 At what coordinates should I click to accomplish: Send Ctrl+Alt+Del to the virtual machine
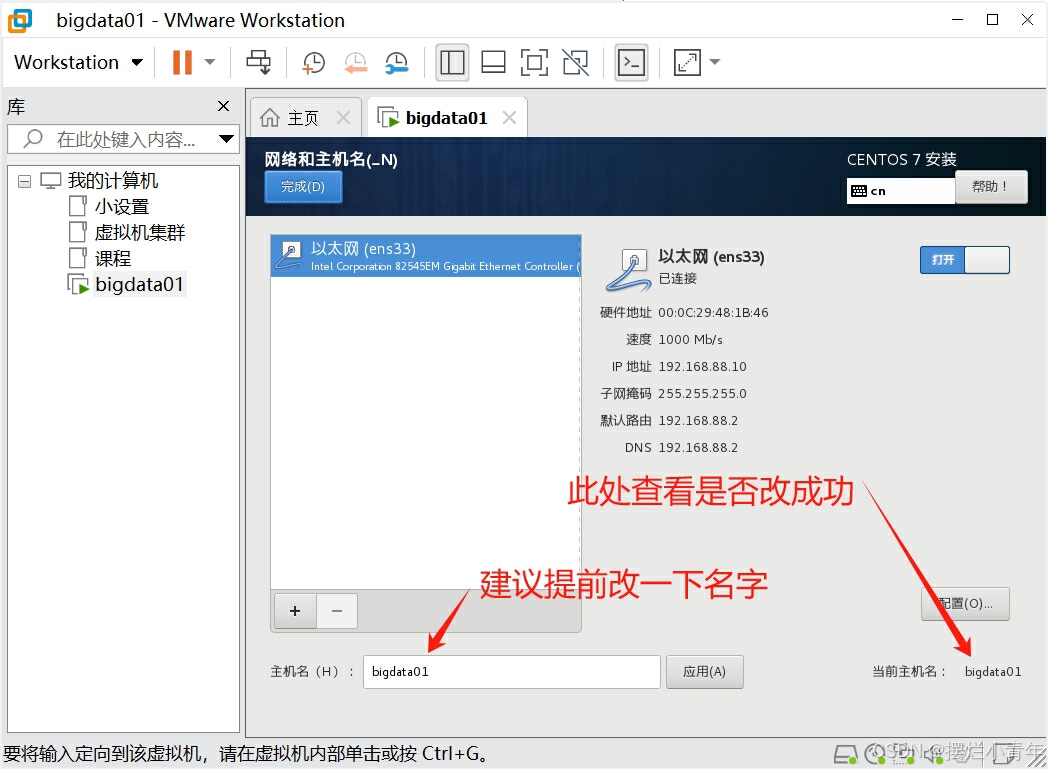(x=259, y=62)
